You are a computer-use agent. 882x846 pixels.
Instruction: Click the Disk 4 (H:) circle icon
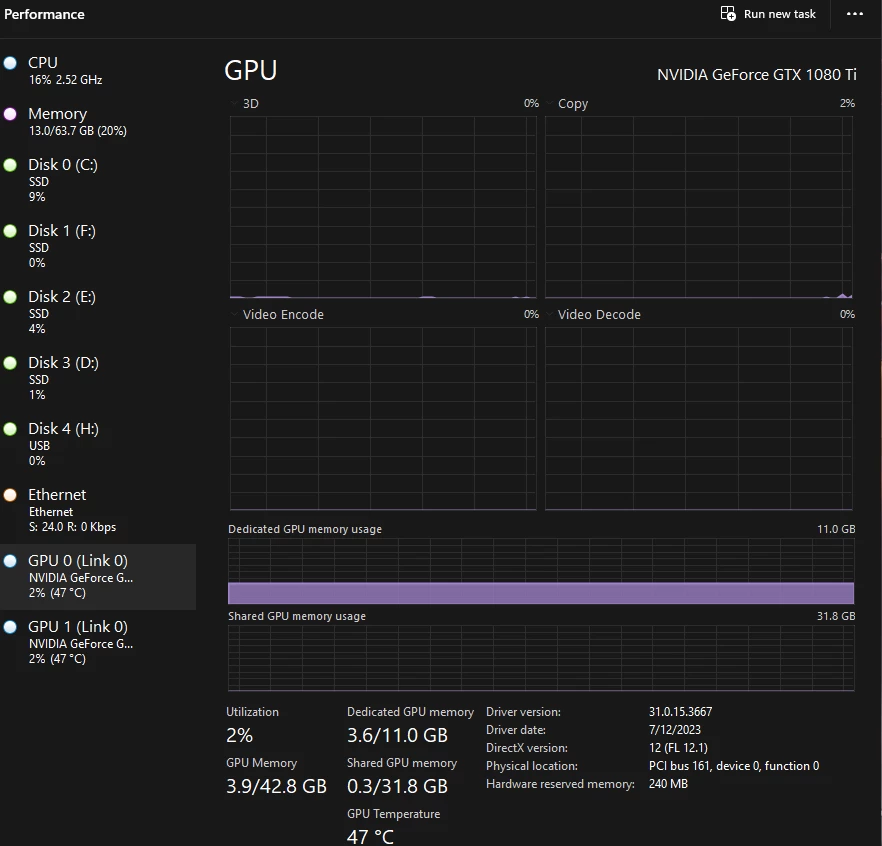click(x=10, y=429)
